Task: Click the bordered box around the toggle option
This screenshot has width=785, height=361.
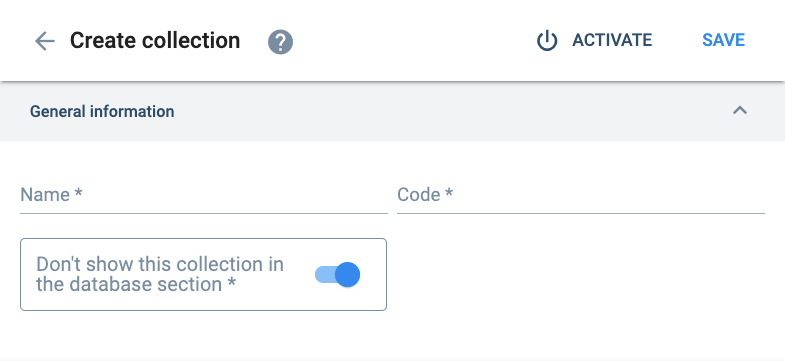Action: (203, 274)
